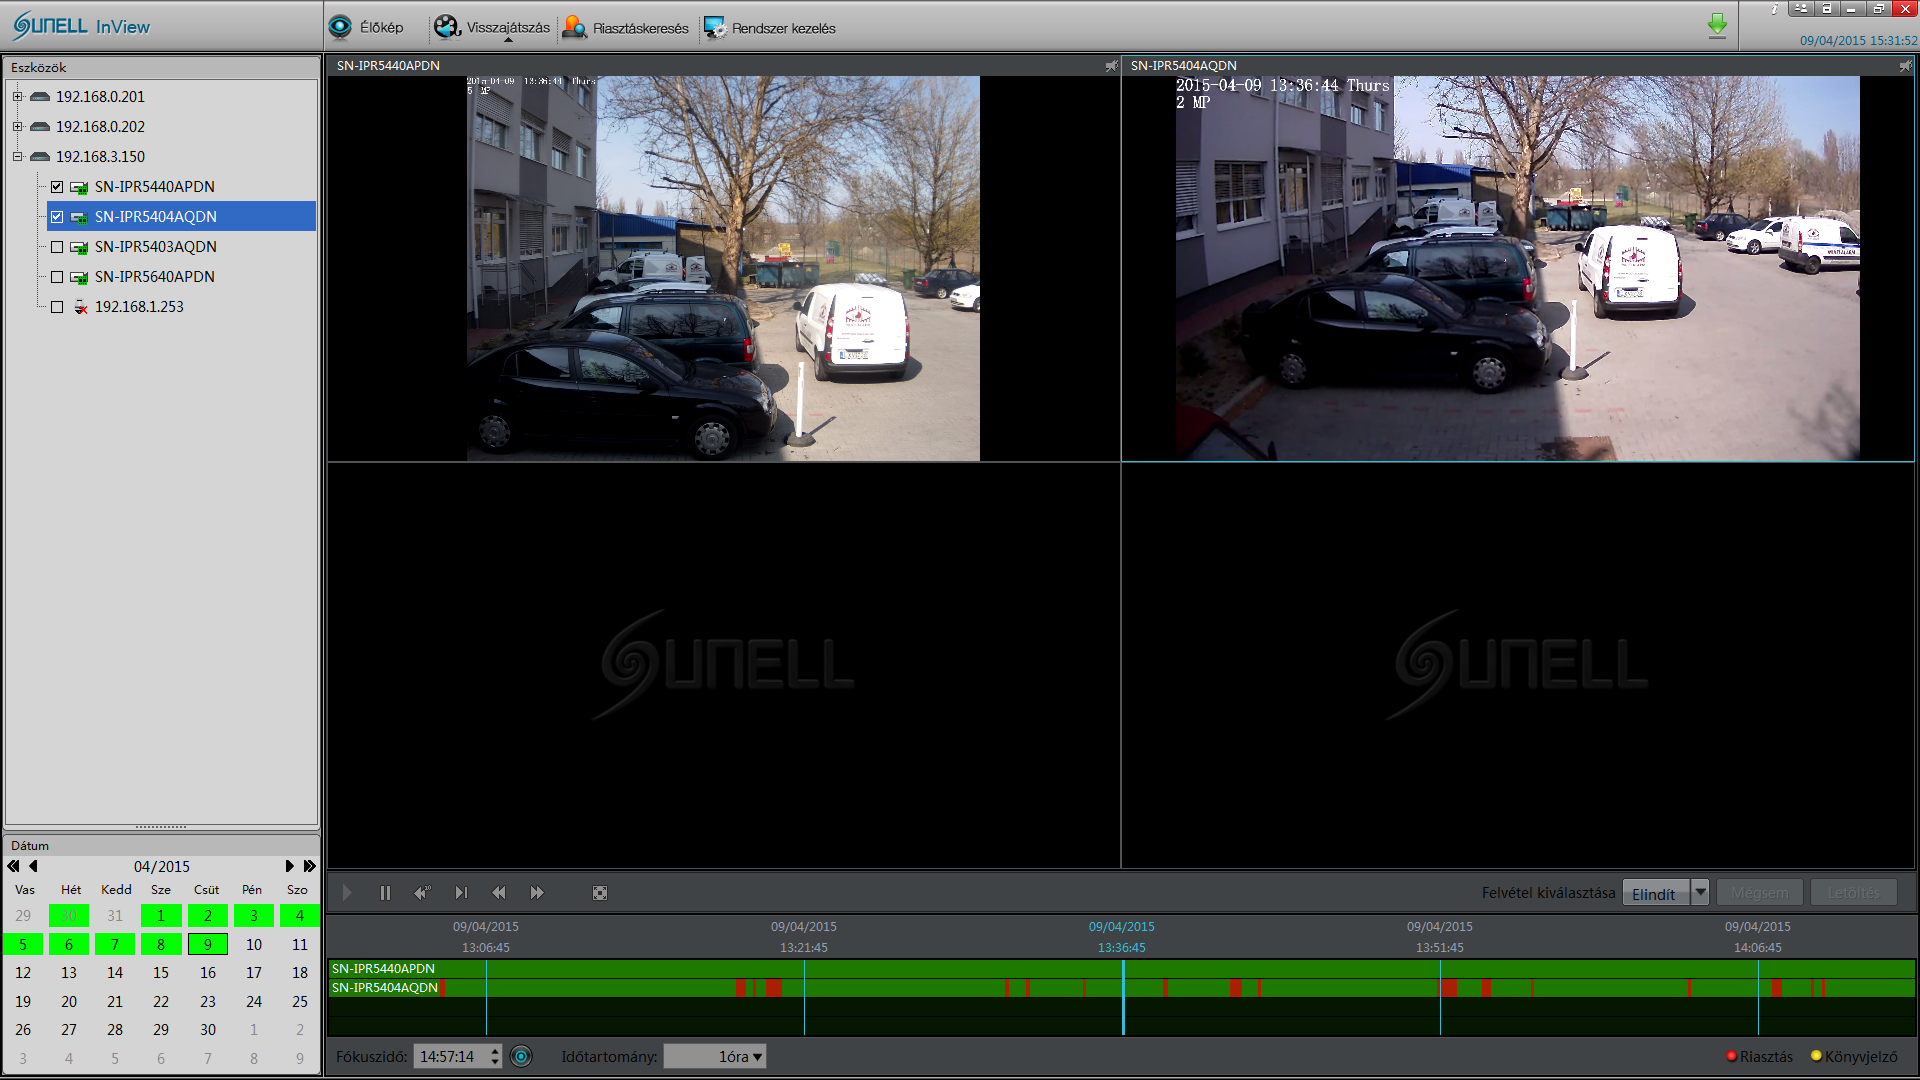Click the audio icon of SN-IPR5404AQDN pane

pyautogui.click(x=1905, y=66)
